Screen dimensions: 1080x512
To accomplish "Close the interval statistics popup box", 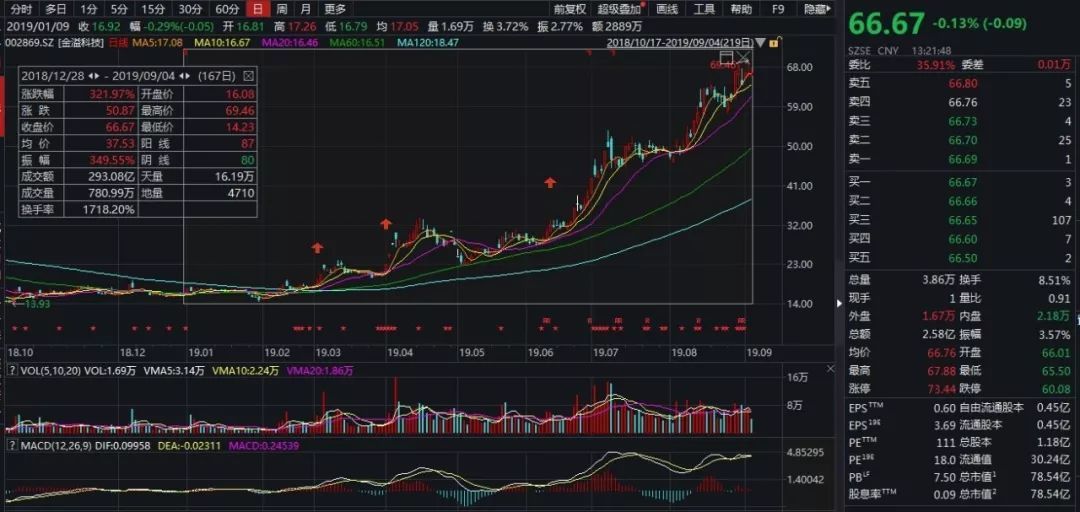I will pos(249,76).
